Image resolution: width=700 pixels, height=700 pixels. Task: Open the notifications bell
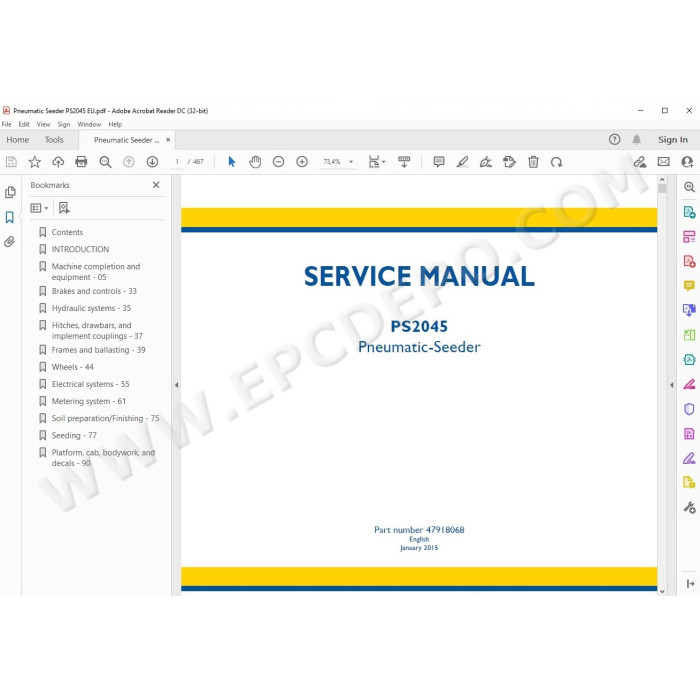(637, 139)
